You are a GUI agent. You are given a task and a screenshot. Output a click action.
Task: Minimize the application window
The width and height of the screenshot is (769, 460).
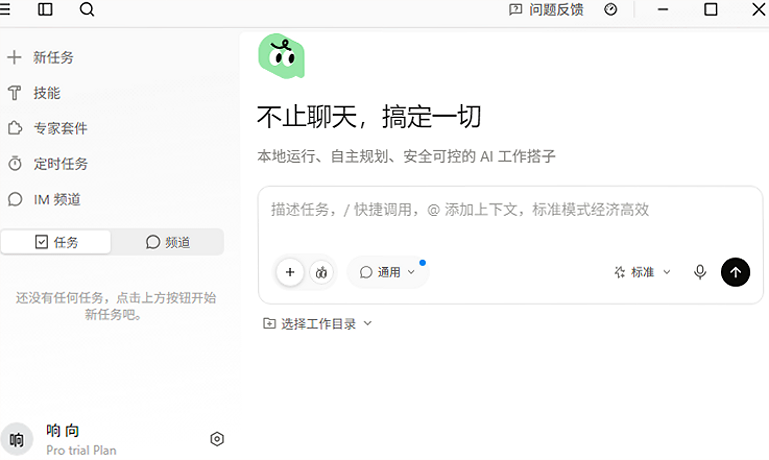coord(663,9)
